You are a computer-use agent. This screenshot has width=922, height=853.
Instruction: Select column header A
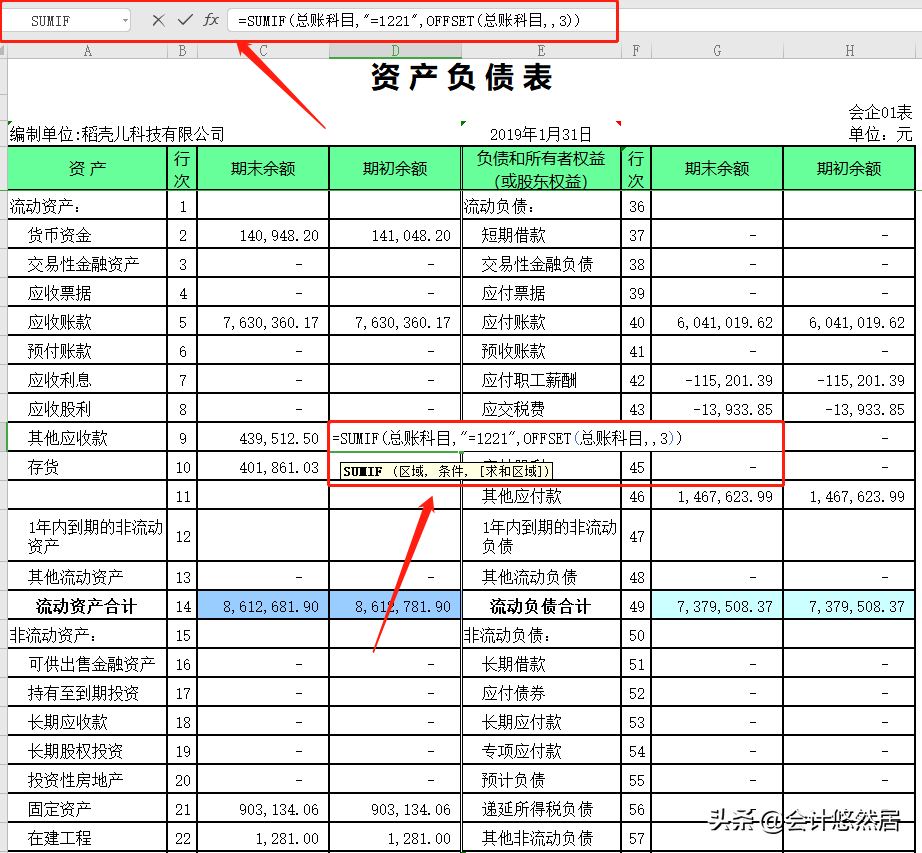click(87, 48)
